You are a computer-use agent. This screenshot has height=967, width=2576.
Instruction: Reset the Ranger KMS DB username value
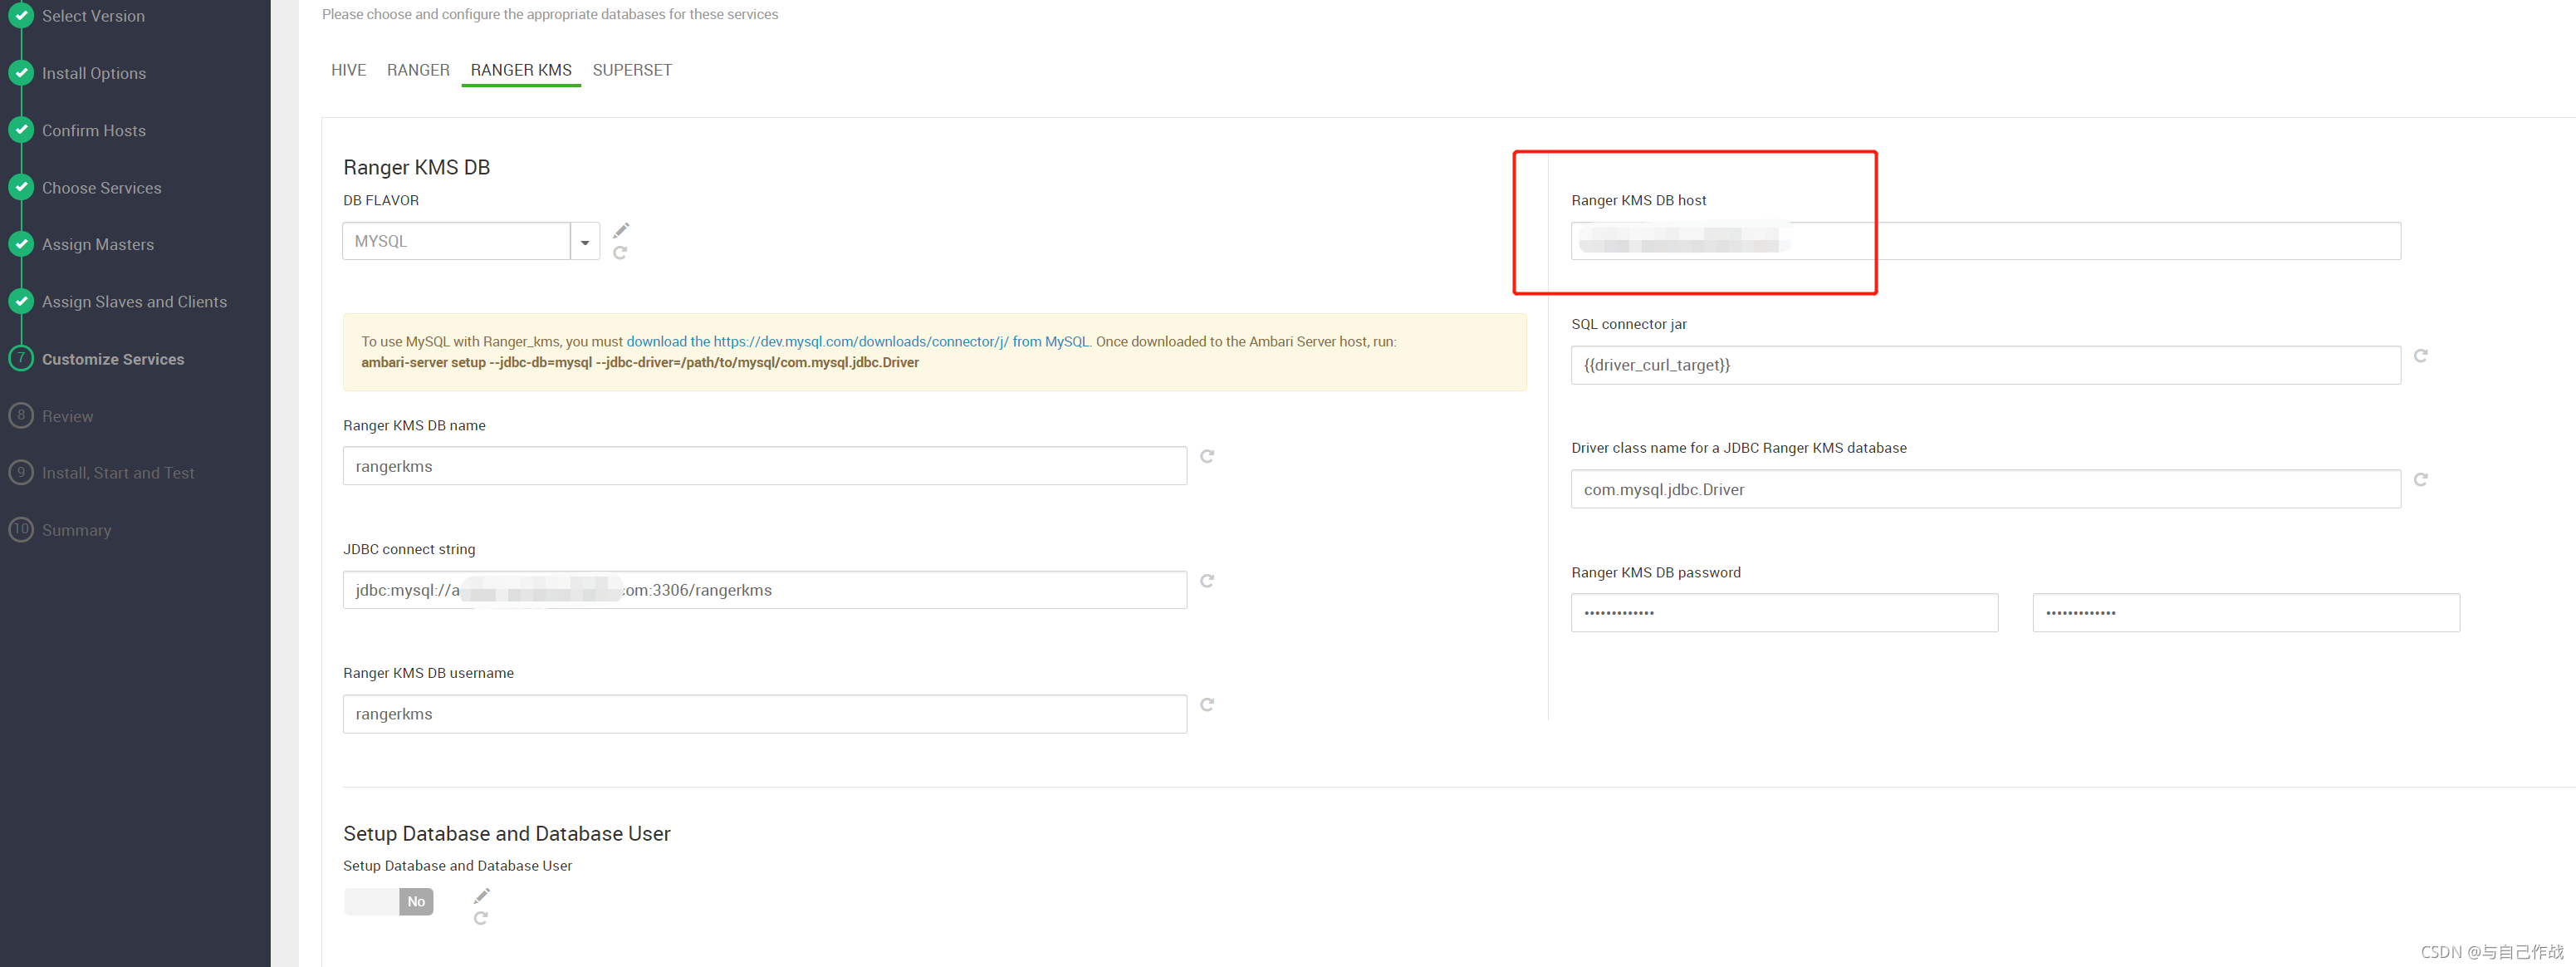(1207, 704)
